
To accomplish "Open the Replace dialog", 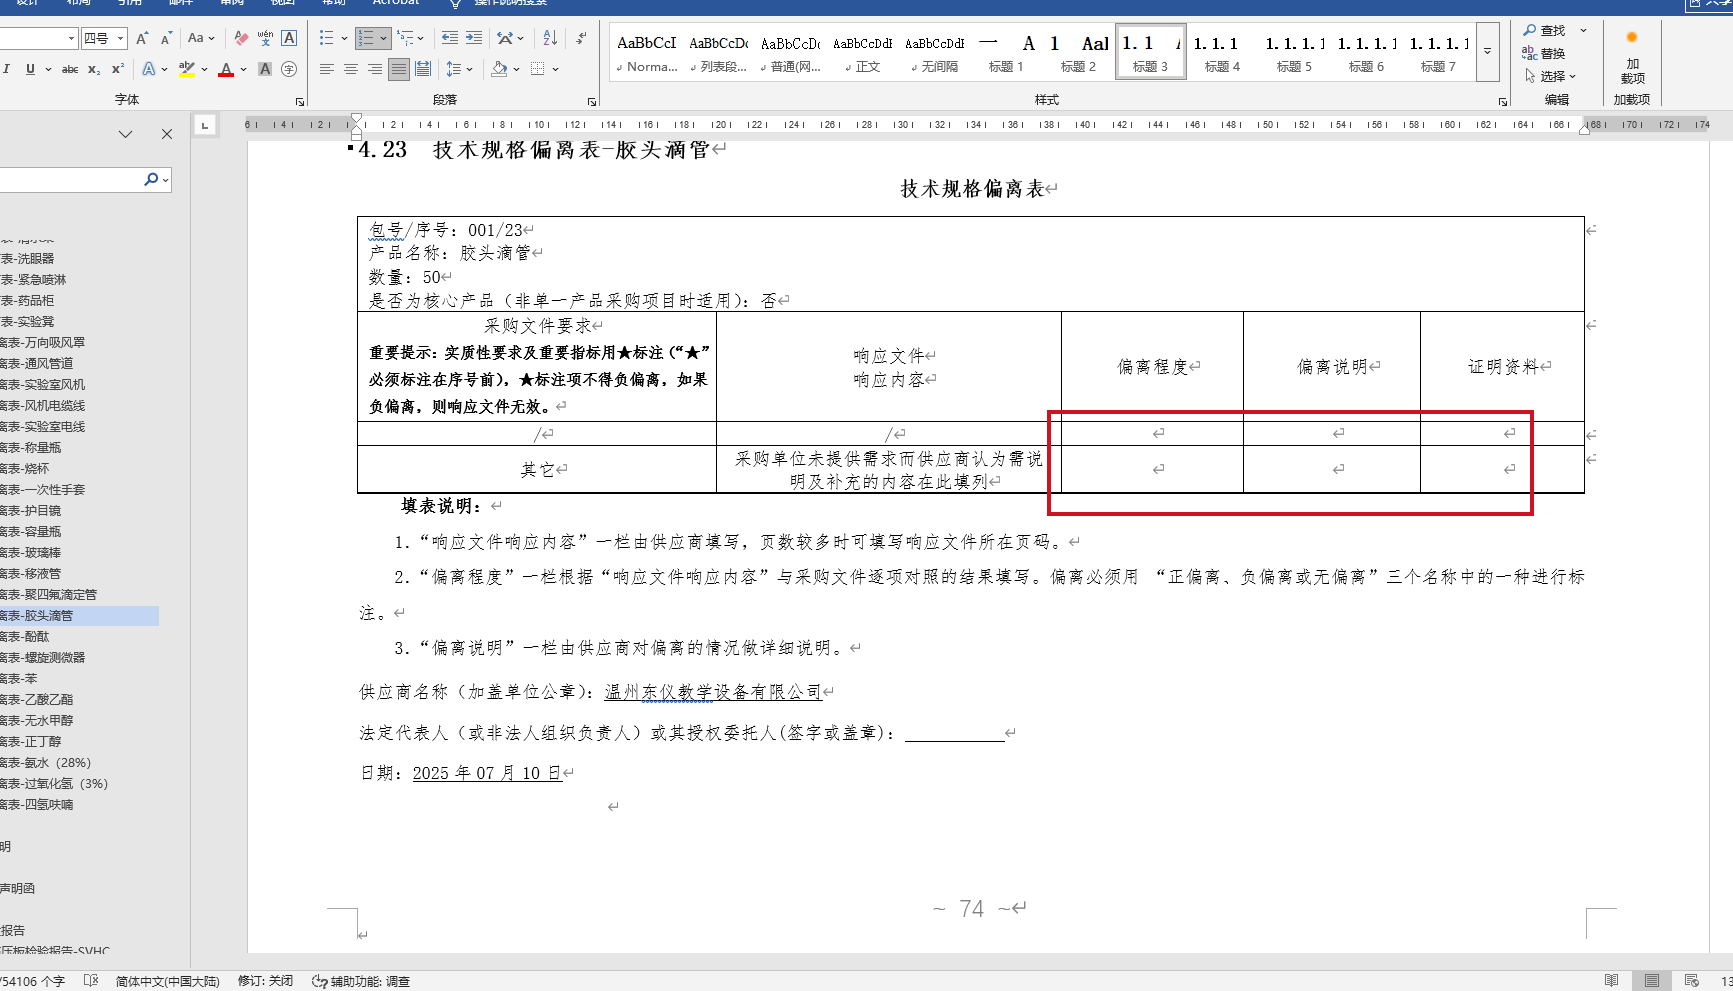I will tap(1544, 54).
